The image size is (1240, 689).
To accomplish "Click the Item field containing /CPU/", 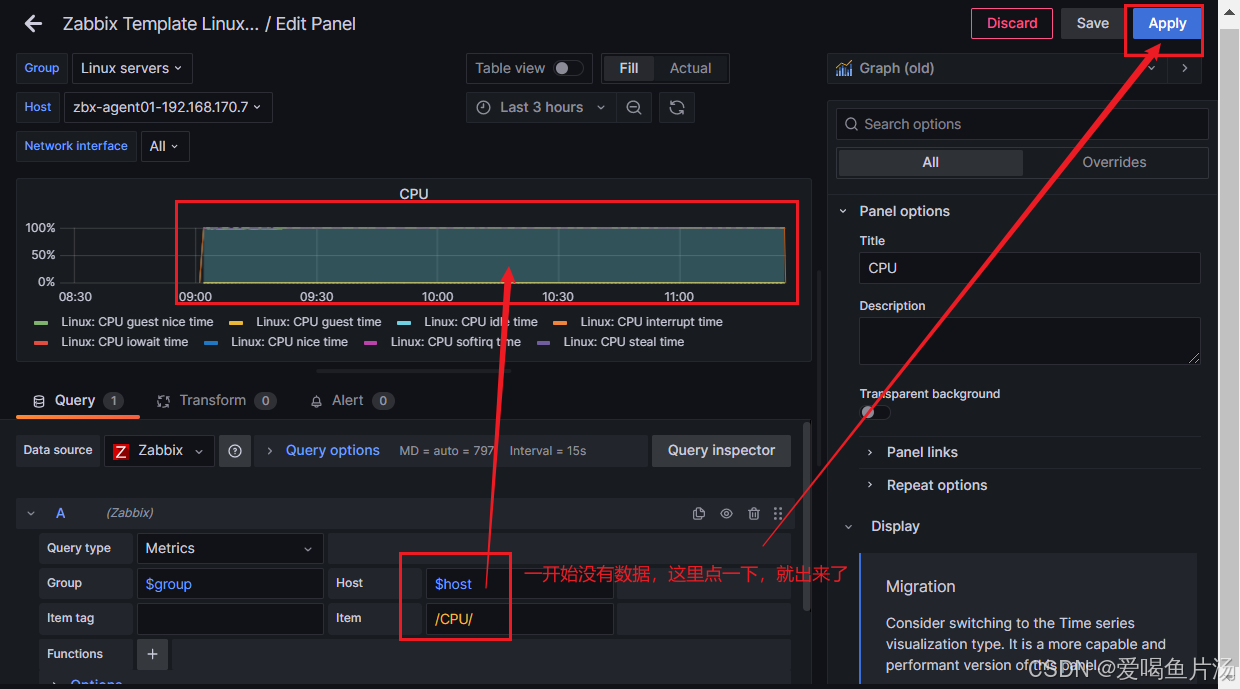I will [519, 619].
